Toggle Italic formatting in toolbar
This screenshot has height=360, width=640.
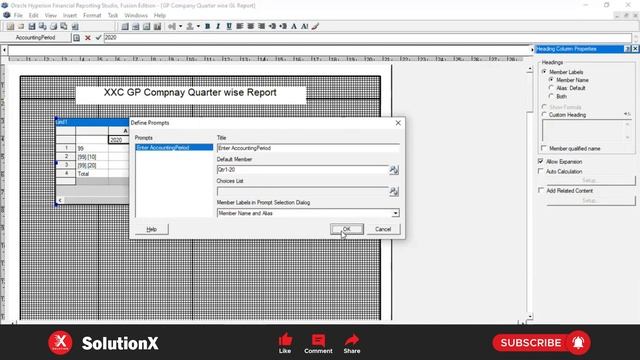coord(218,27)
